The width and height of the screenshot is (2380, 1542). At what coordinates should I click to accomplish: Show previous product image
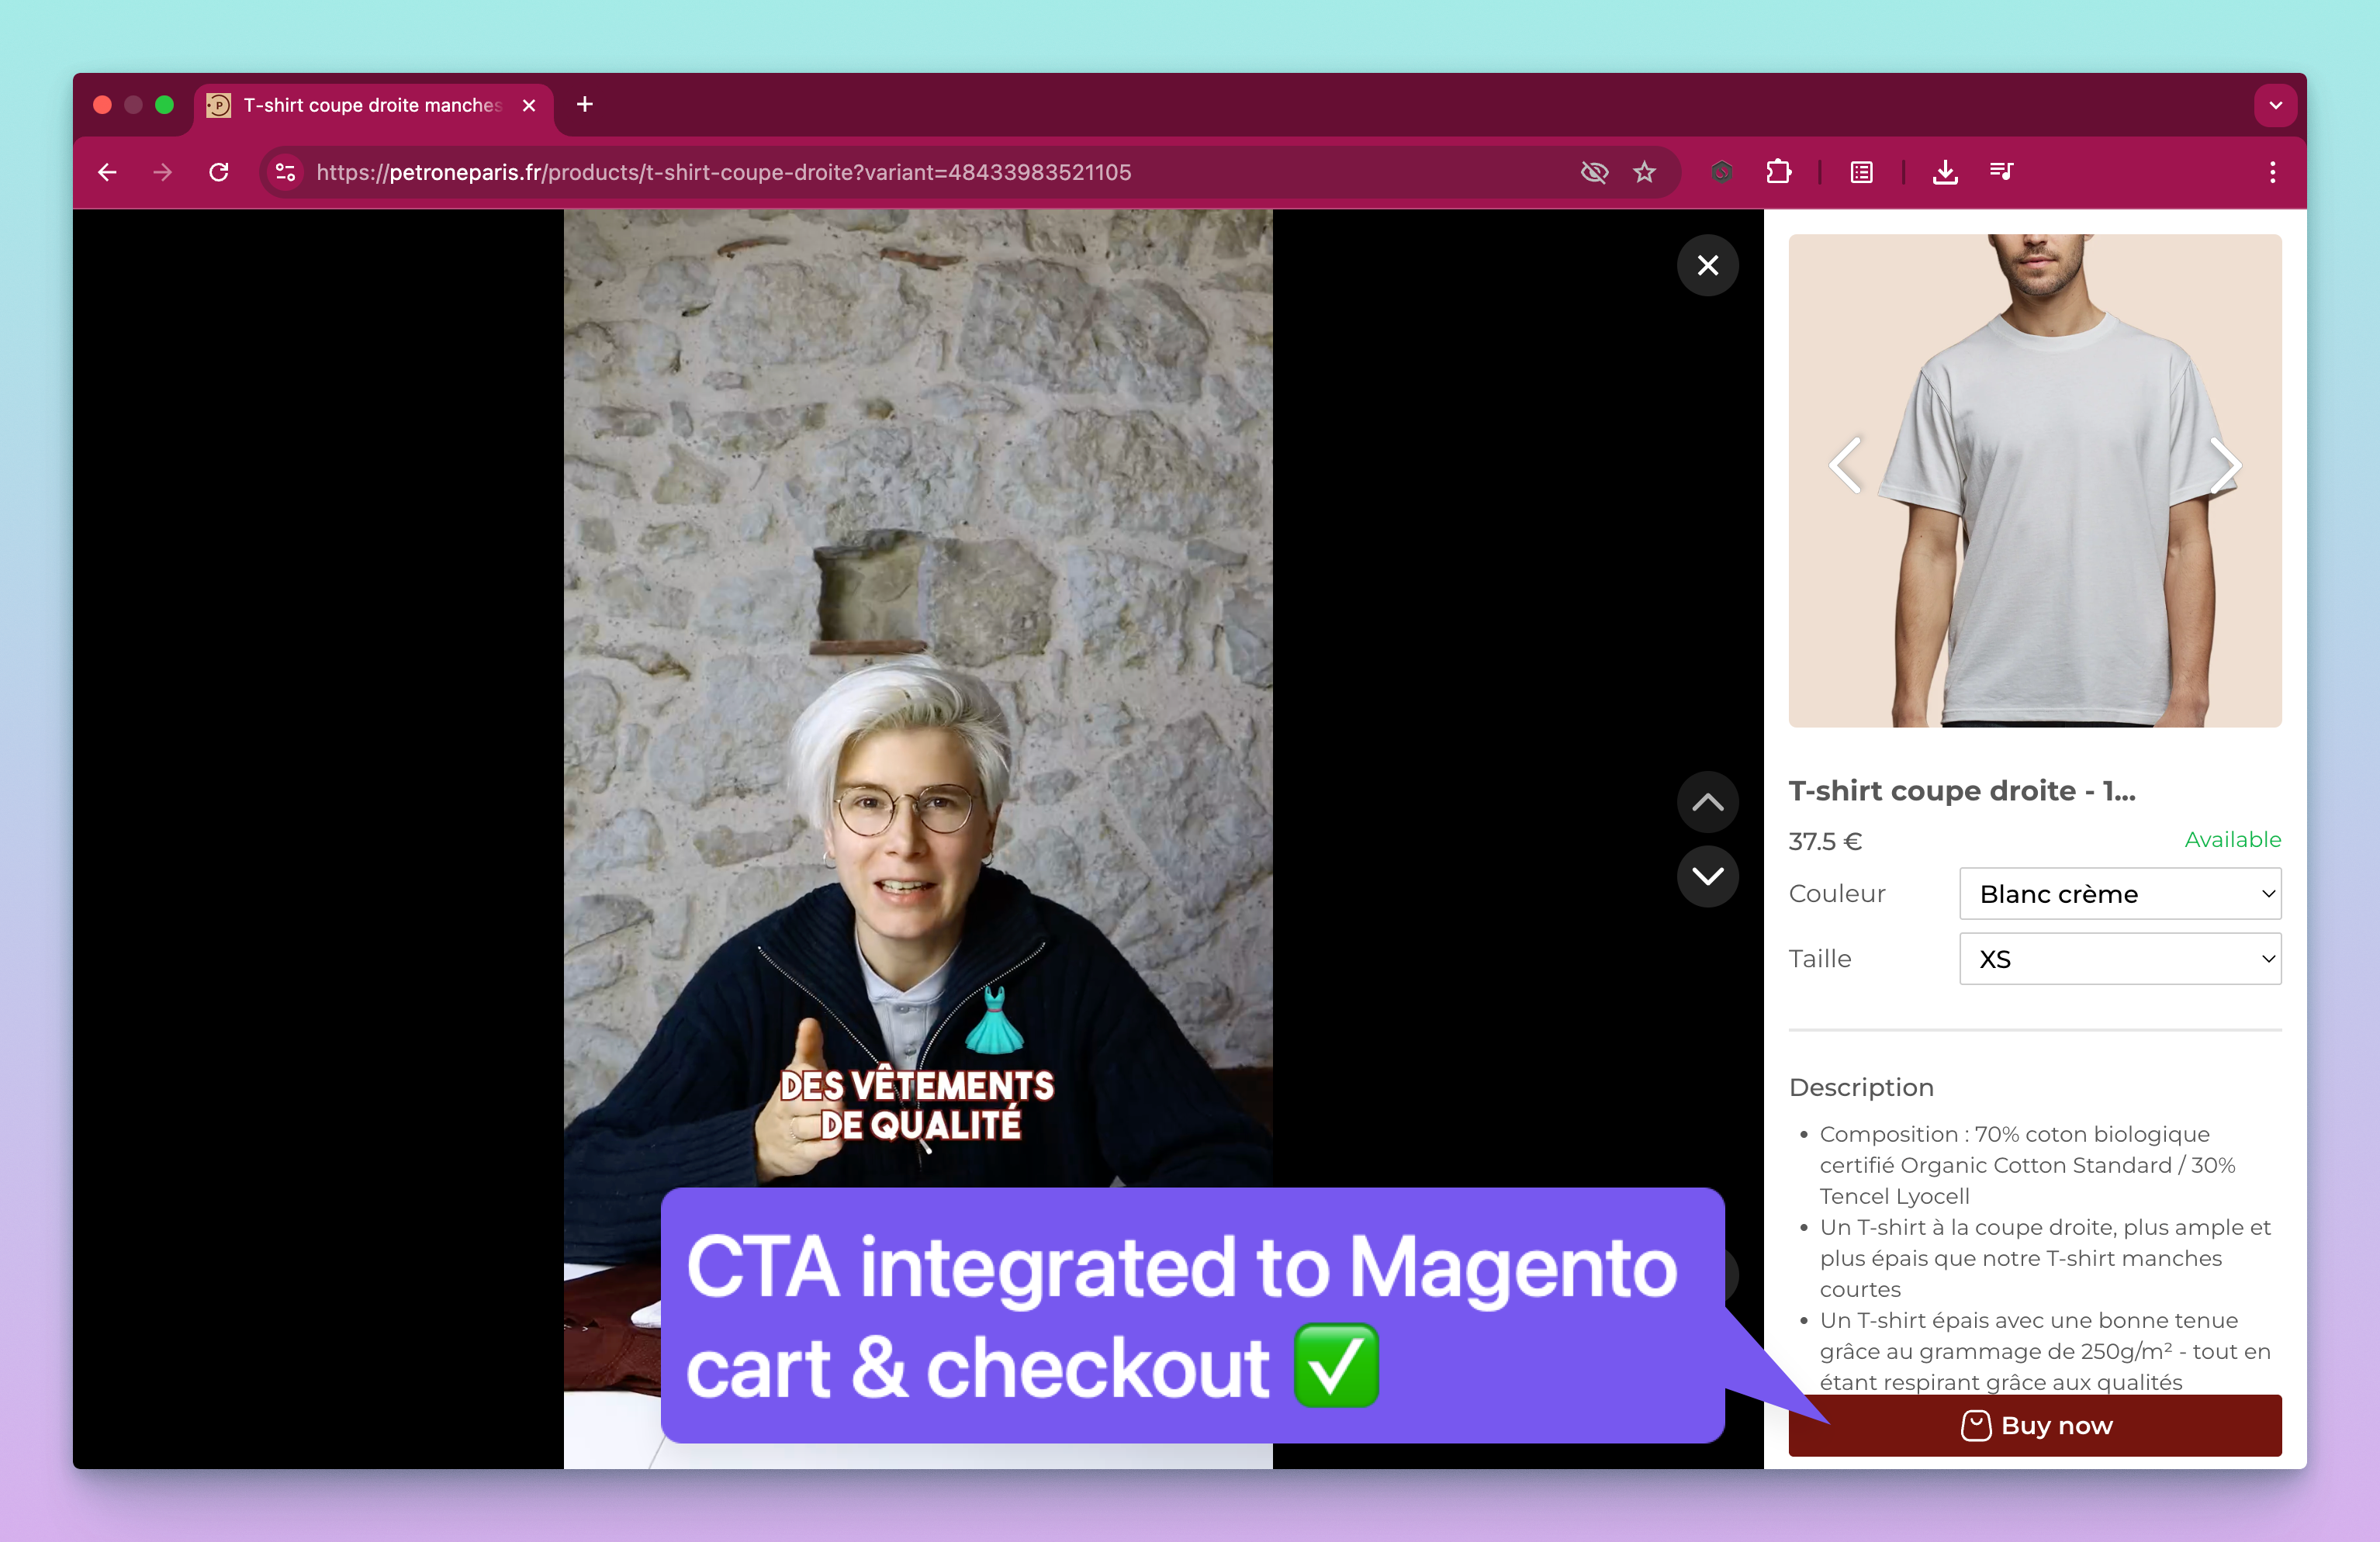click(x=1845, y=465)
